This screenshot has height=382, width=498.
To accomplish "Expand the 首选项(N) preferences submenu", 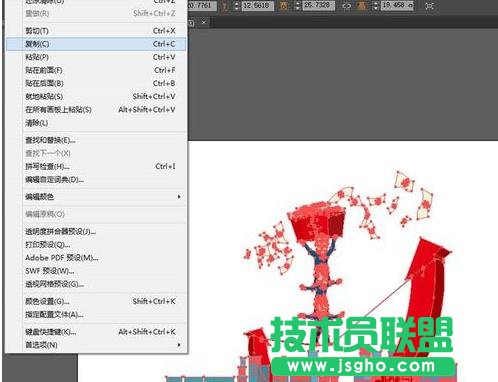I will 96,345.
